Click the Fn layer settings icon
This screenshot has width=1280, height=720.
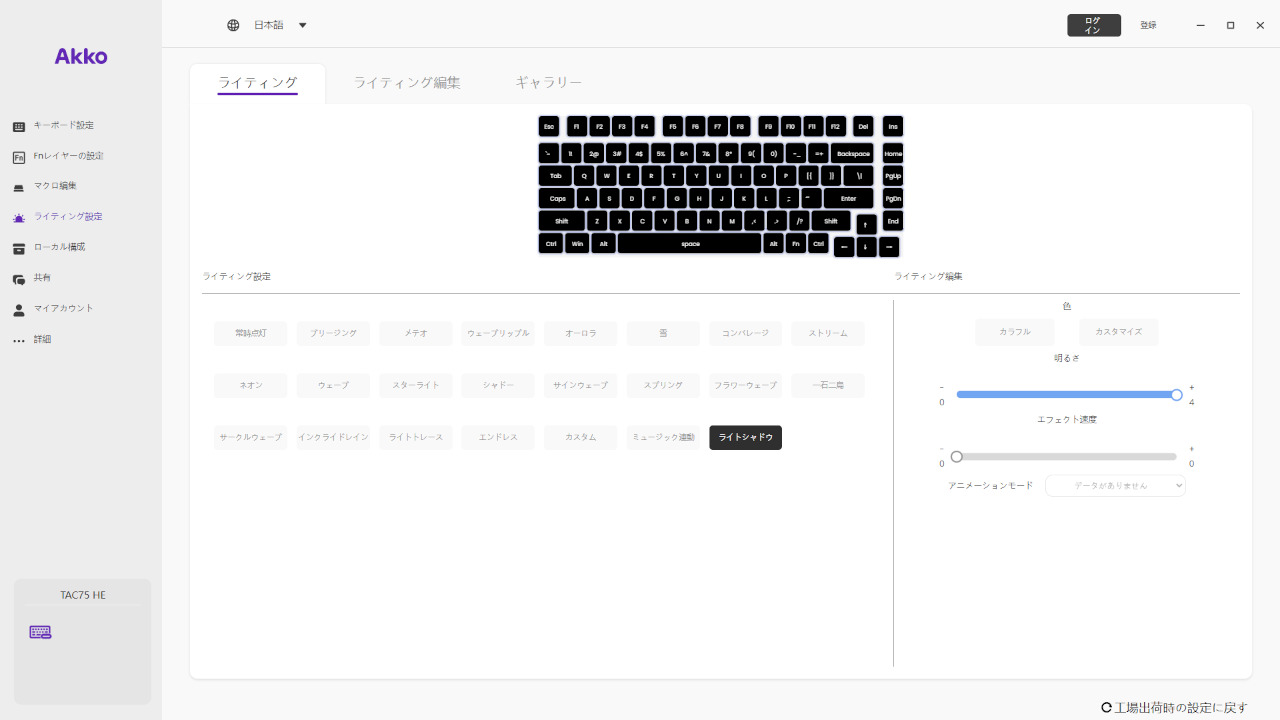pos(19,157)
